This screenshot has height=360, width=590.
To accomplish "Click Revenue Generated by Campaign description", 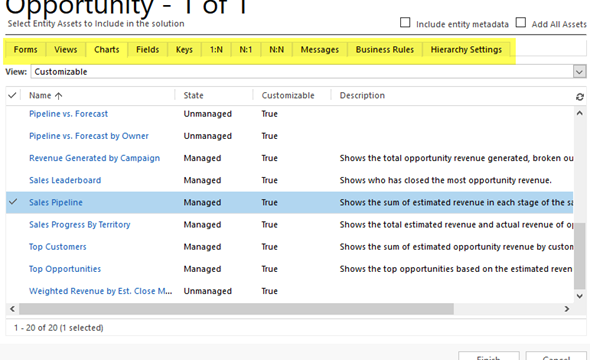I will [456, 158].
